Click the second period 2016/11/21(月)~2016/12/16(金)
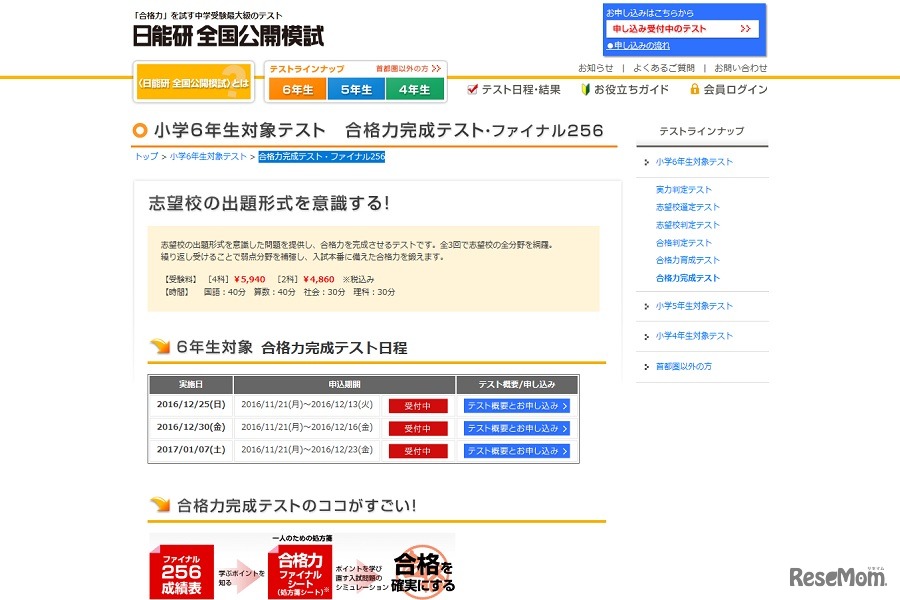This screenshot has height=600, width=900. coord(307,427)
